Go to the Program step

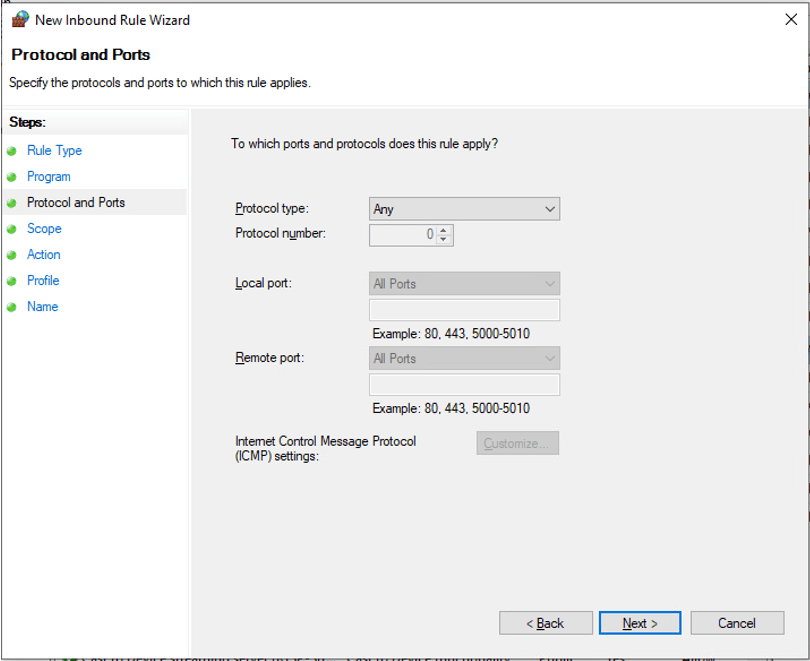click(x=49, y=177)
